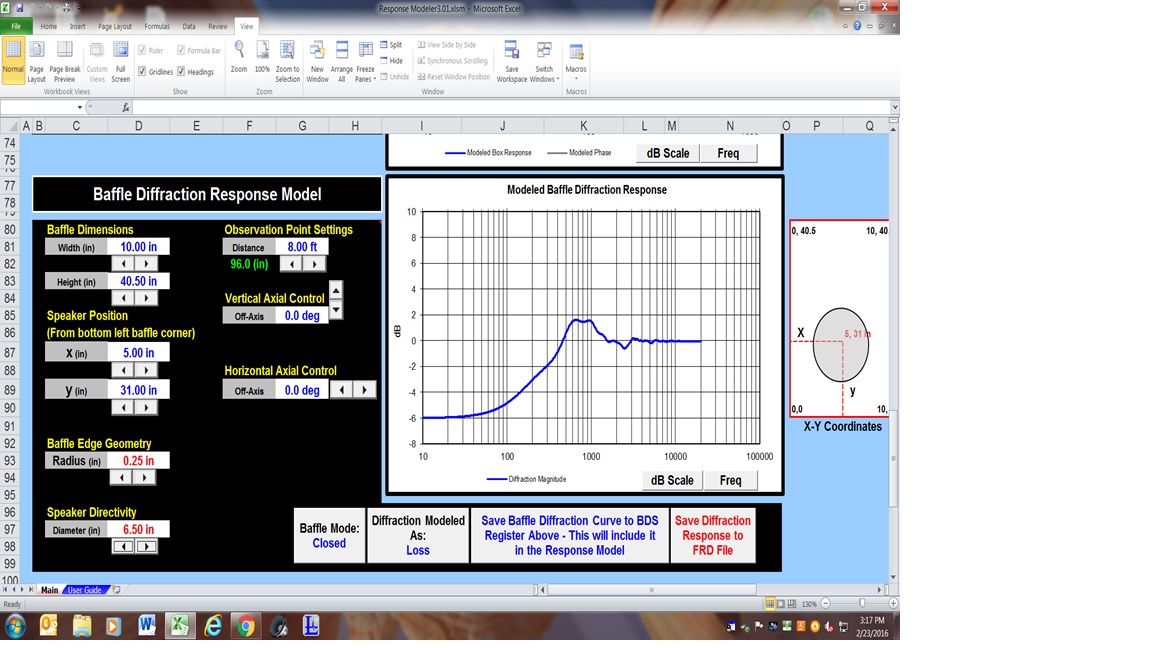Viewport: 1152px width, 648px height.
Task: Click Freq button under box response chart
Action: (x=728, y=154)
